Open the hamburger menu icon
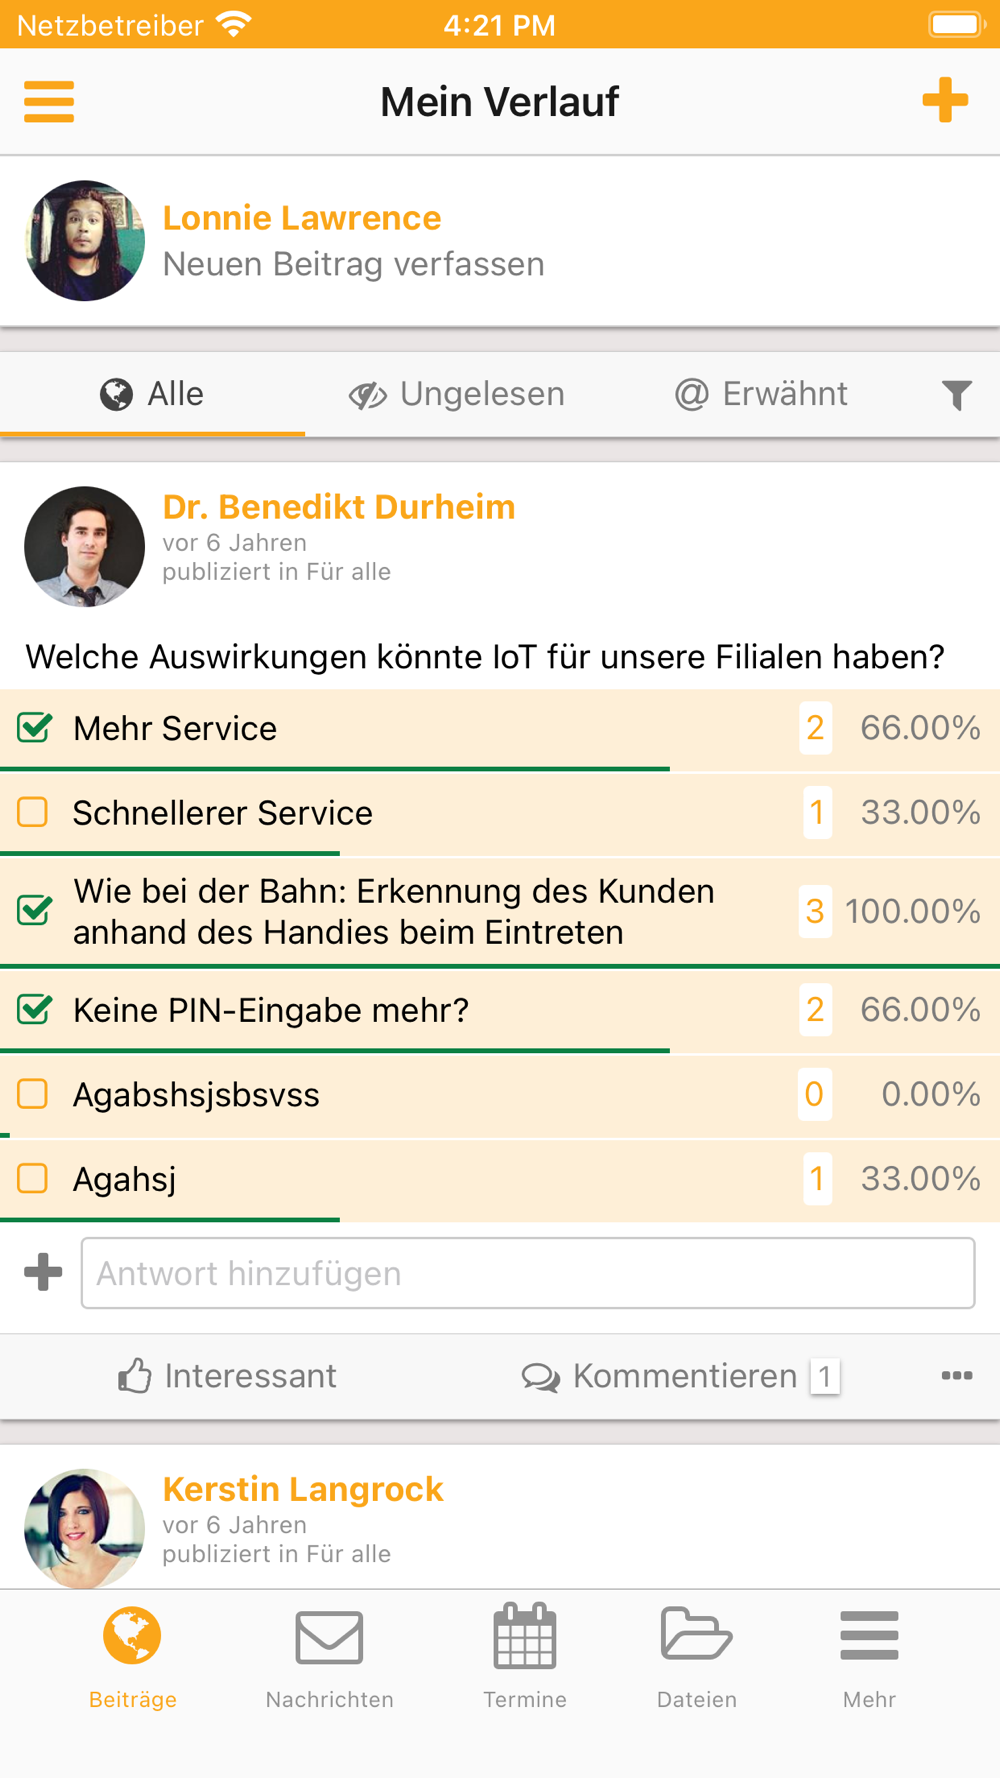This screenshot has height=1778, width=1000. [x=49, y=101]
